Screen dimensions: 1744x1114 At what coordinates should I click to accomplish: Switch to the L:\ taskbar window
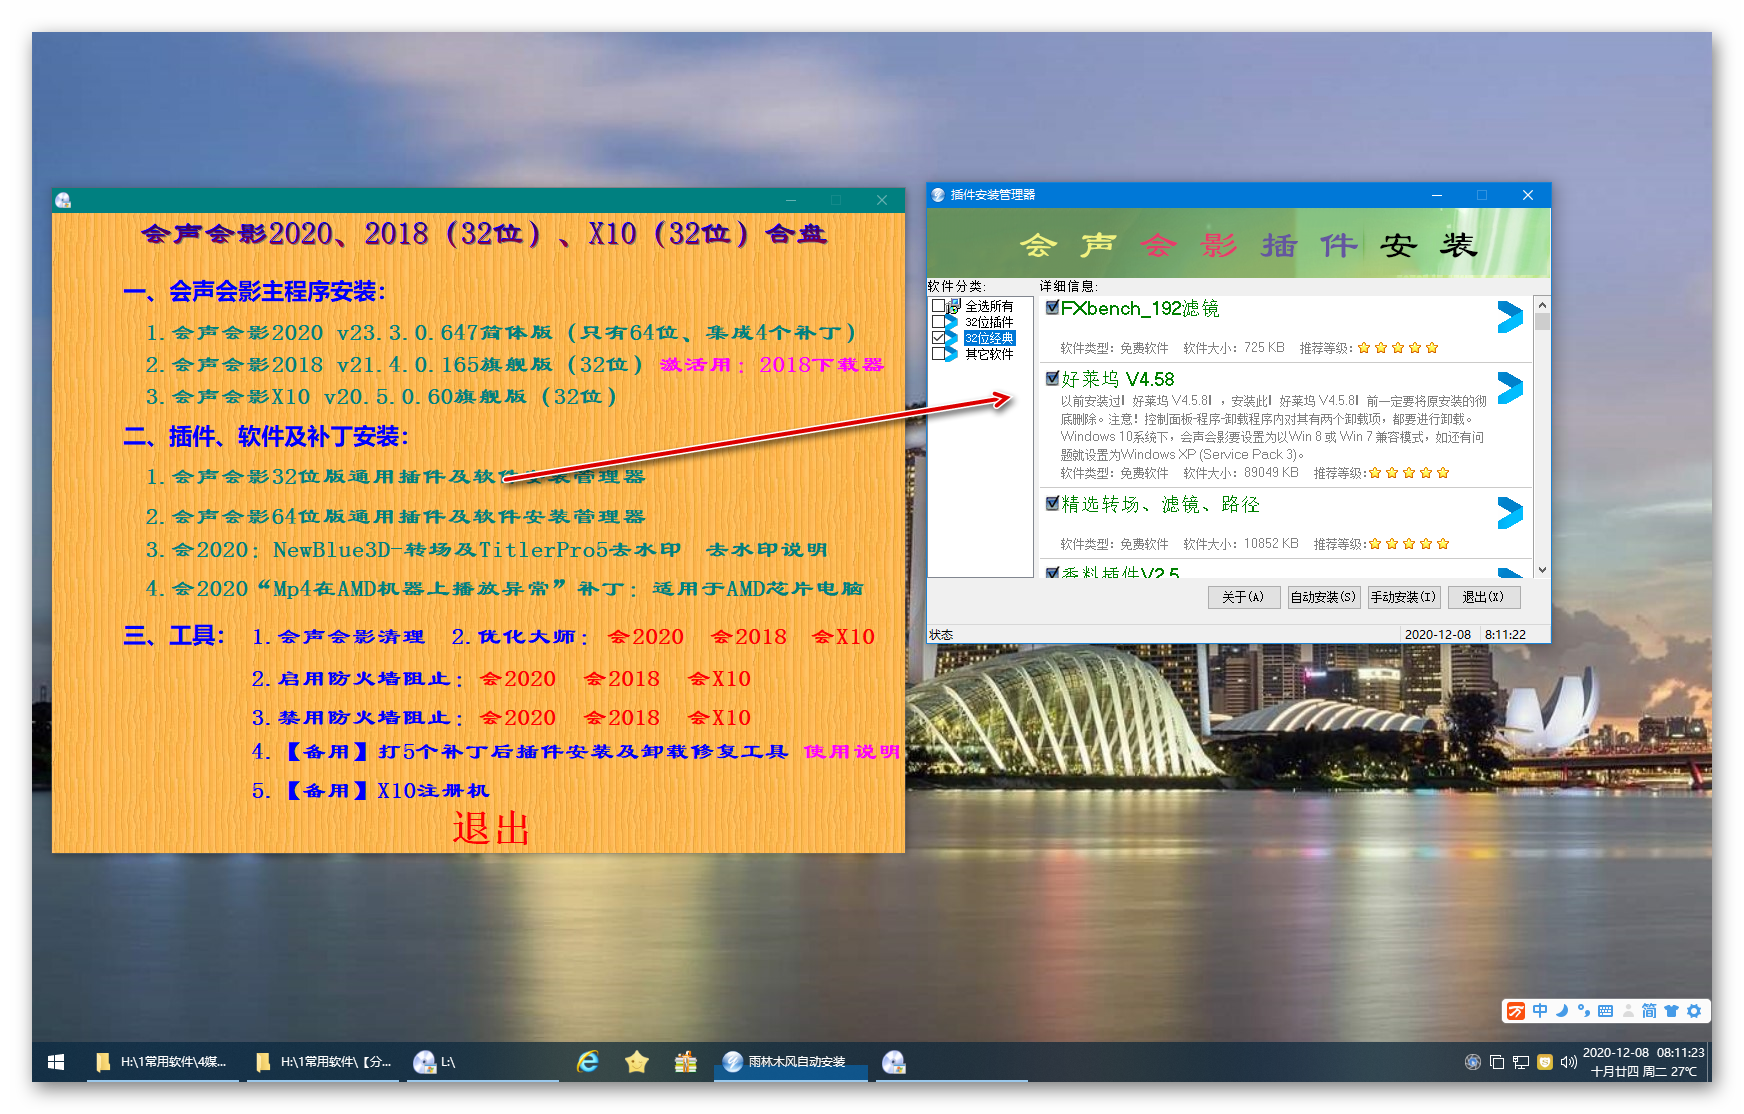[484, 1062]
